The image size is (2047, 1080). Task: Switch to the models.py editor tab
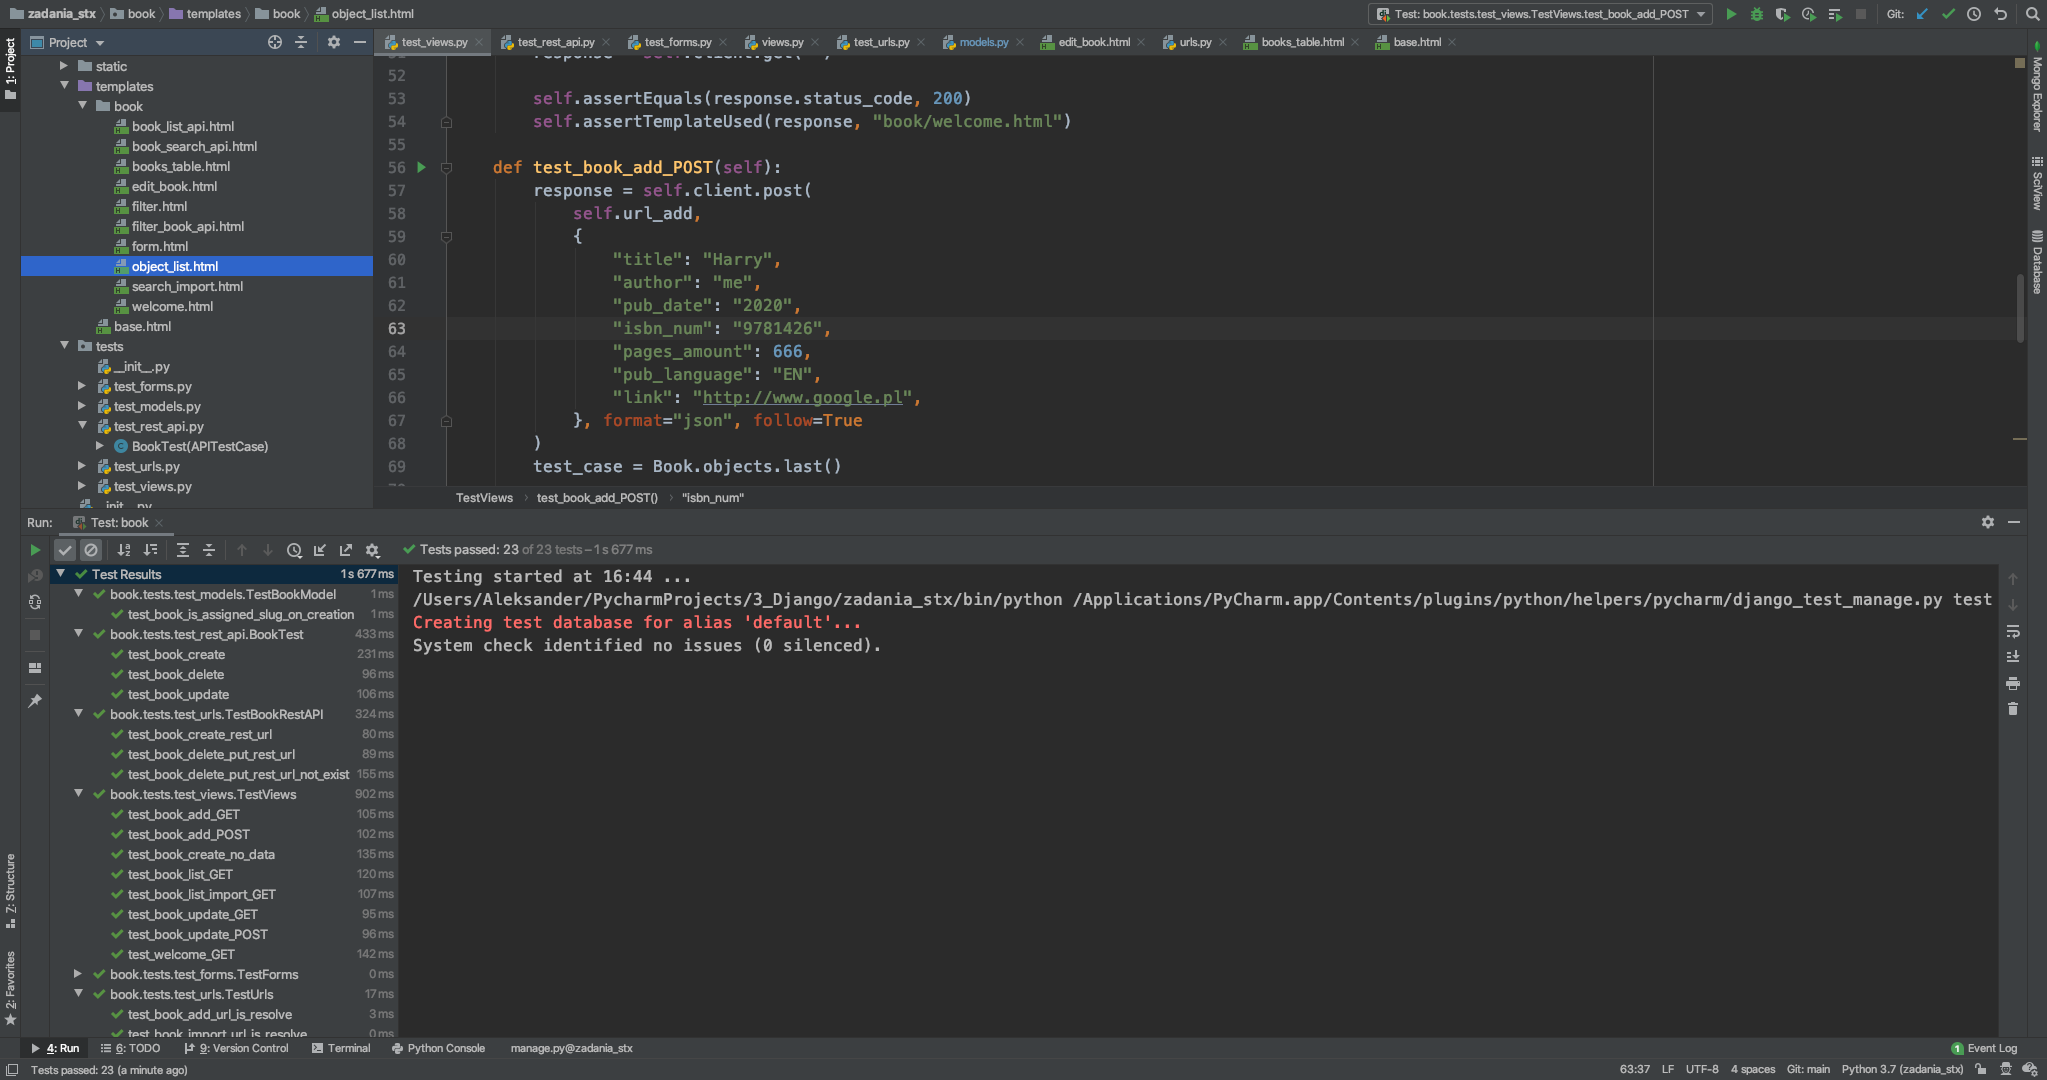[983, 42]
